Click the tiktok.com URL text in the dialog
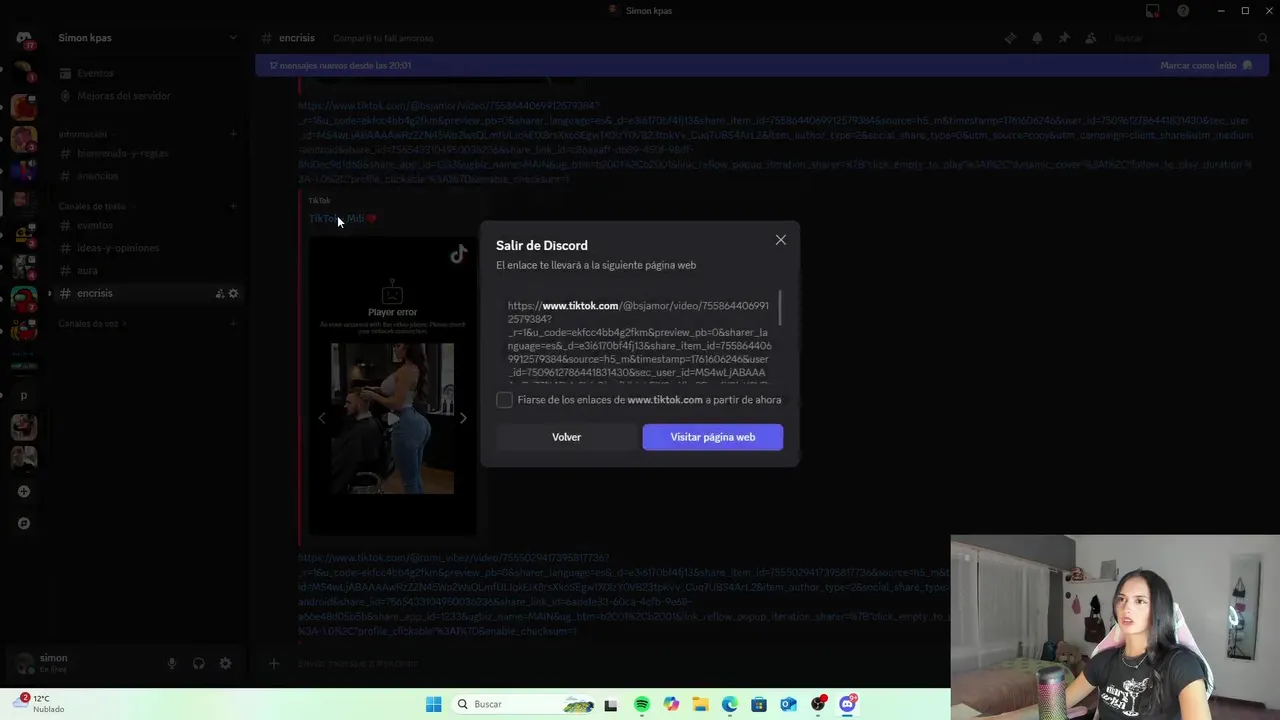Screen dimensions: 1280x720 pyautogui.click(x=638, y=338)
